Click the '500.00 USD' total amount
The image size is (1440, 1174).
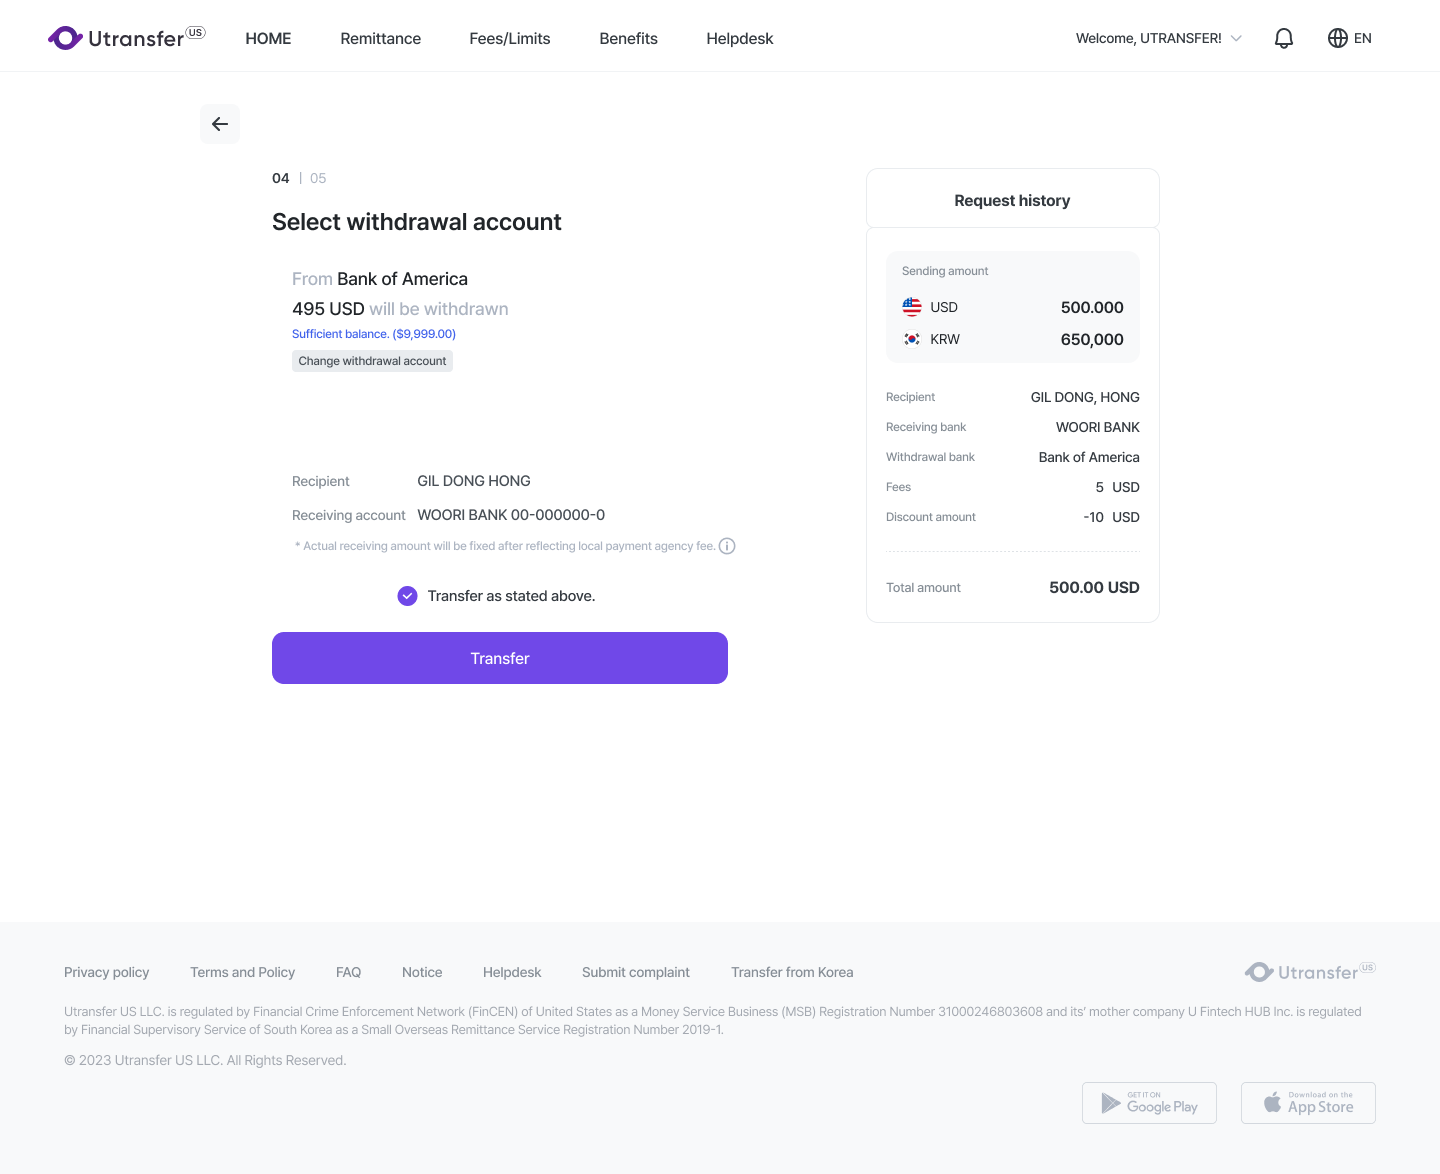[x=1094, y=587]
